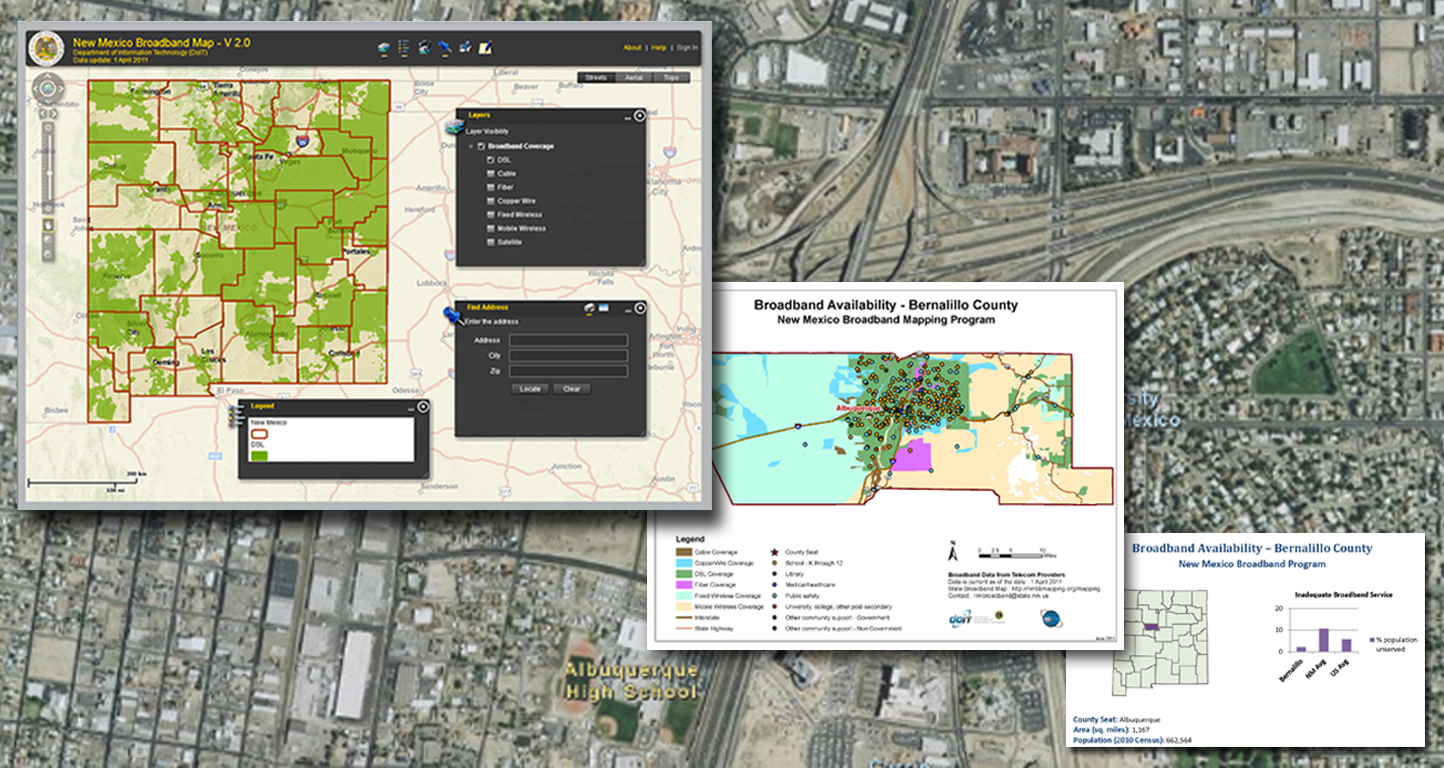Enable the Cable layer checkbox

point(490,174)
